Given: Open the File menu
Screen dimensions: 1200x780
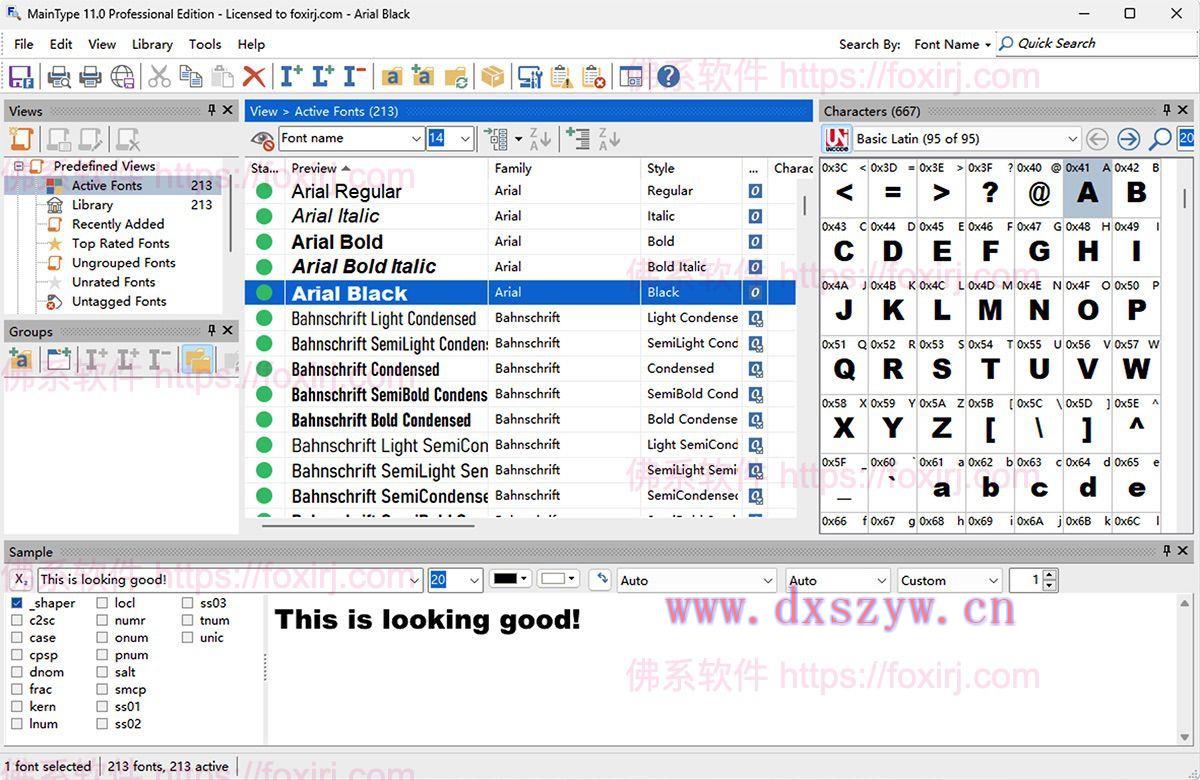Looking at the screenshot, I should [24, 44].
